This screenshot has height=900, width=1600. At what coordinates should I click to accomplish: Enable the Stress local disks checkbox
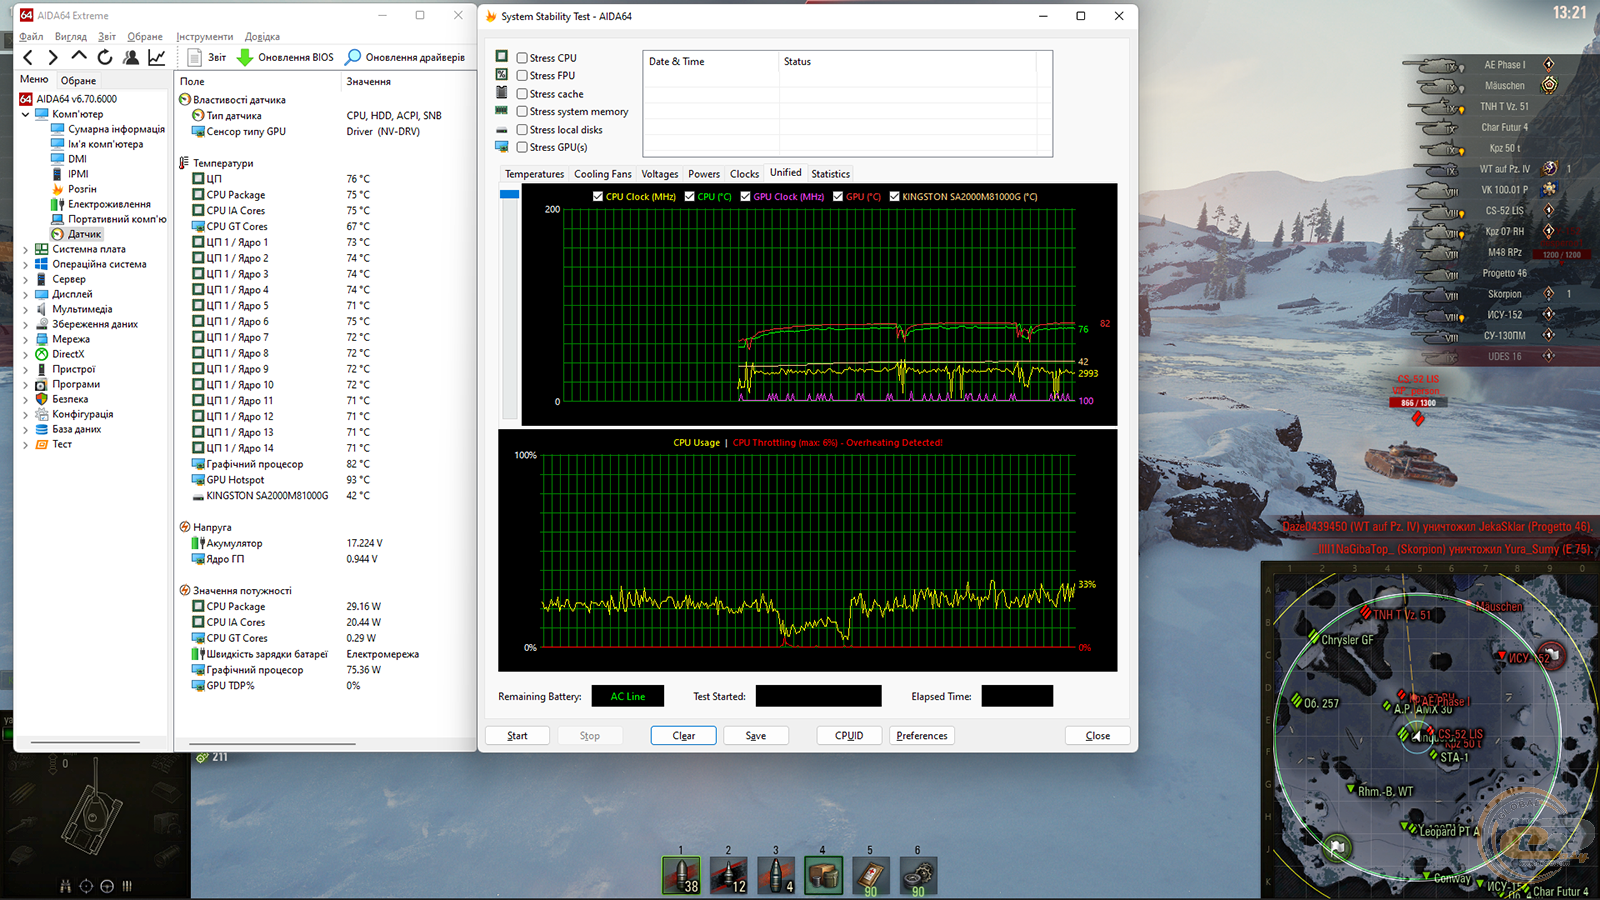pos(522,130)
